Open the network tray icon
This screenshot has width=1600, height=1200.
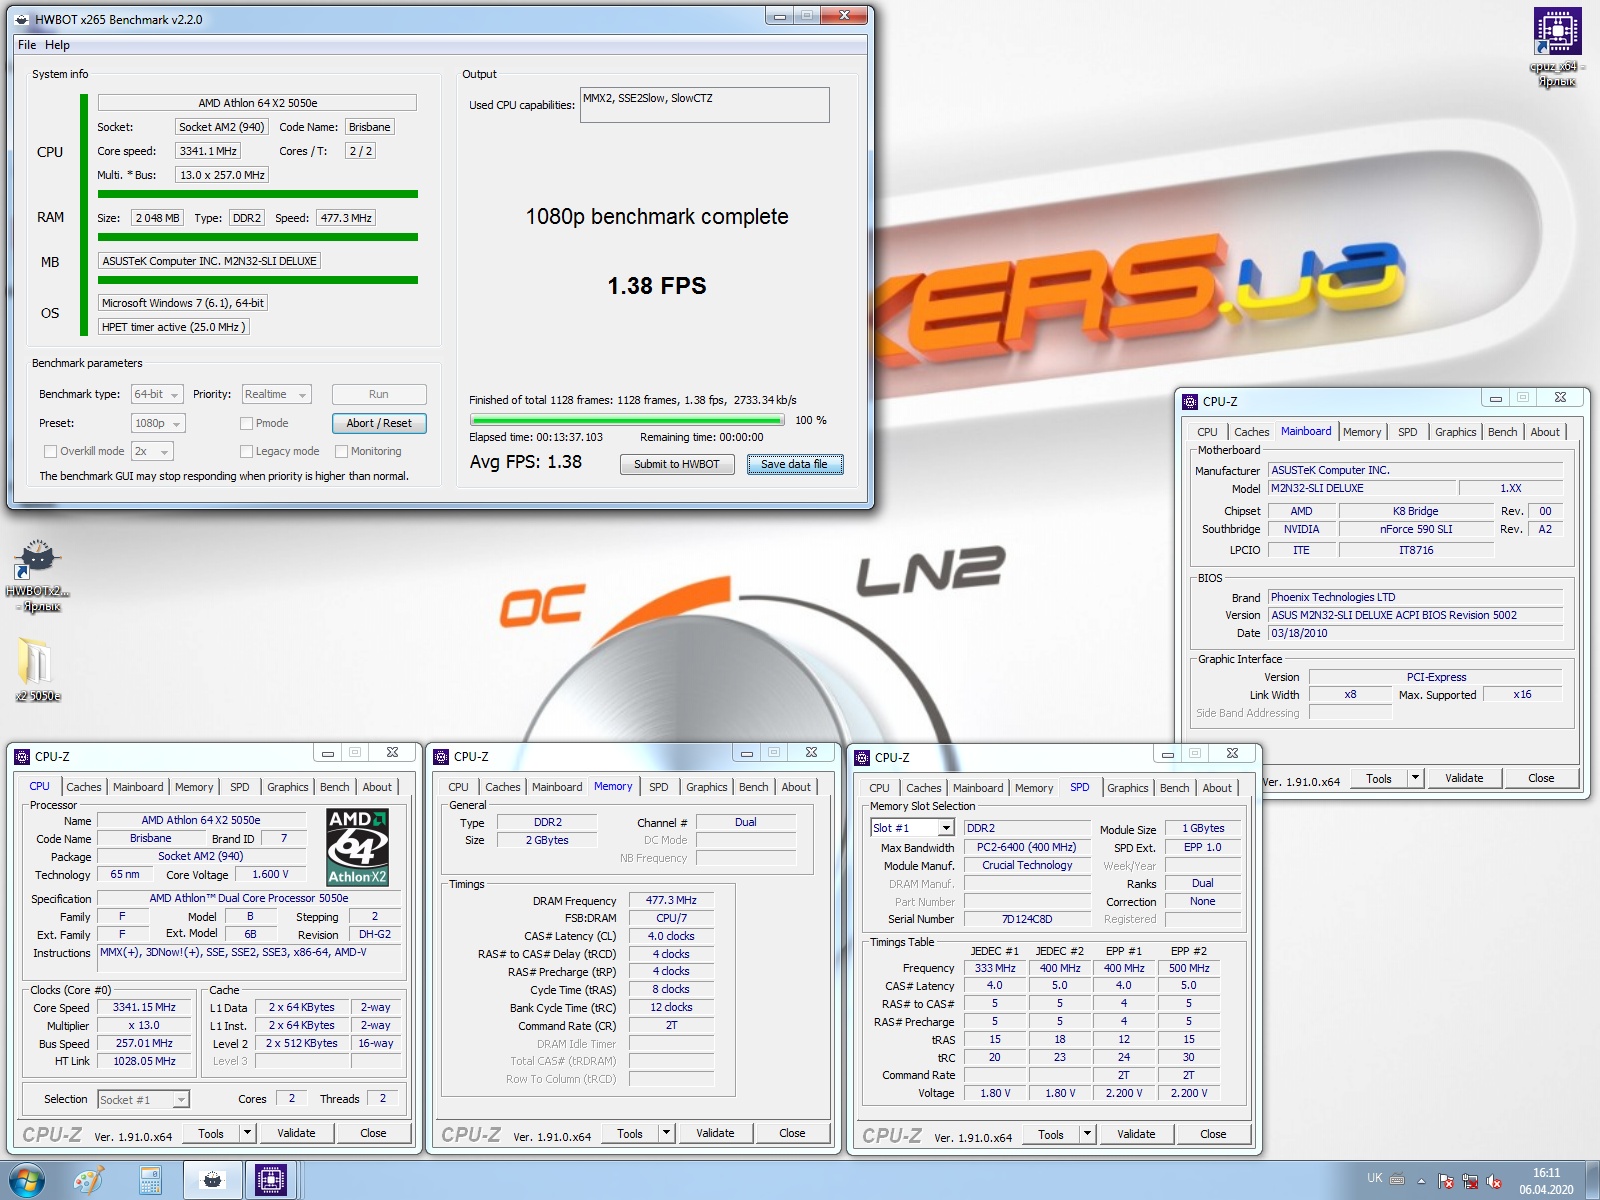pos(1470,1181)
